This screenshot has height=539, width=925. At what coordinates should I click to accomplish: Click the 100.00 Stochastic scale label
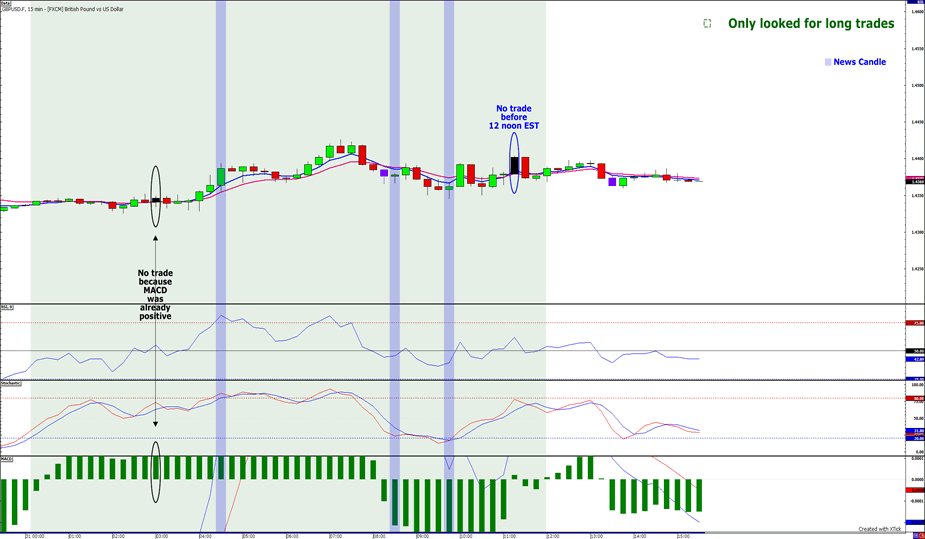(x=917, y=384)
